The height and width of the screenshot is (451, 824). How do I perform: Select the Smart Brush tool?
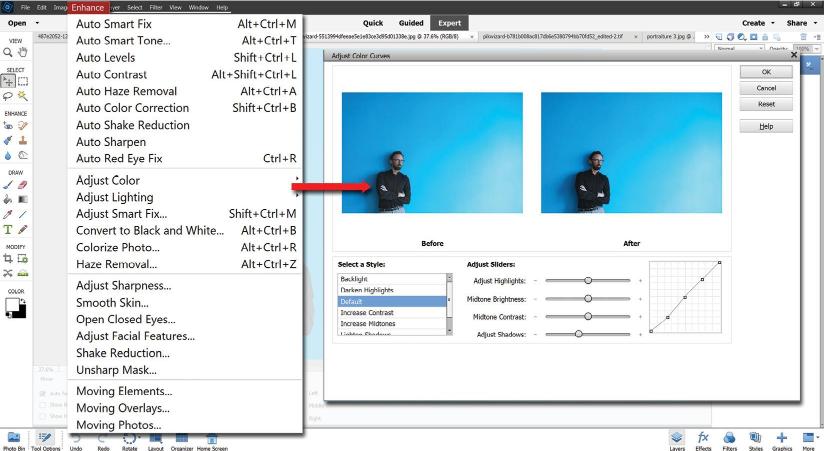7,140
